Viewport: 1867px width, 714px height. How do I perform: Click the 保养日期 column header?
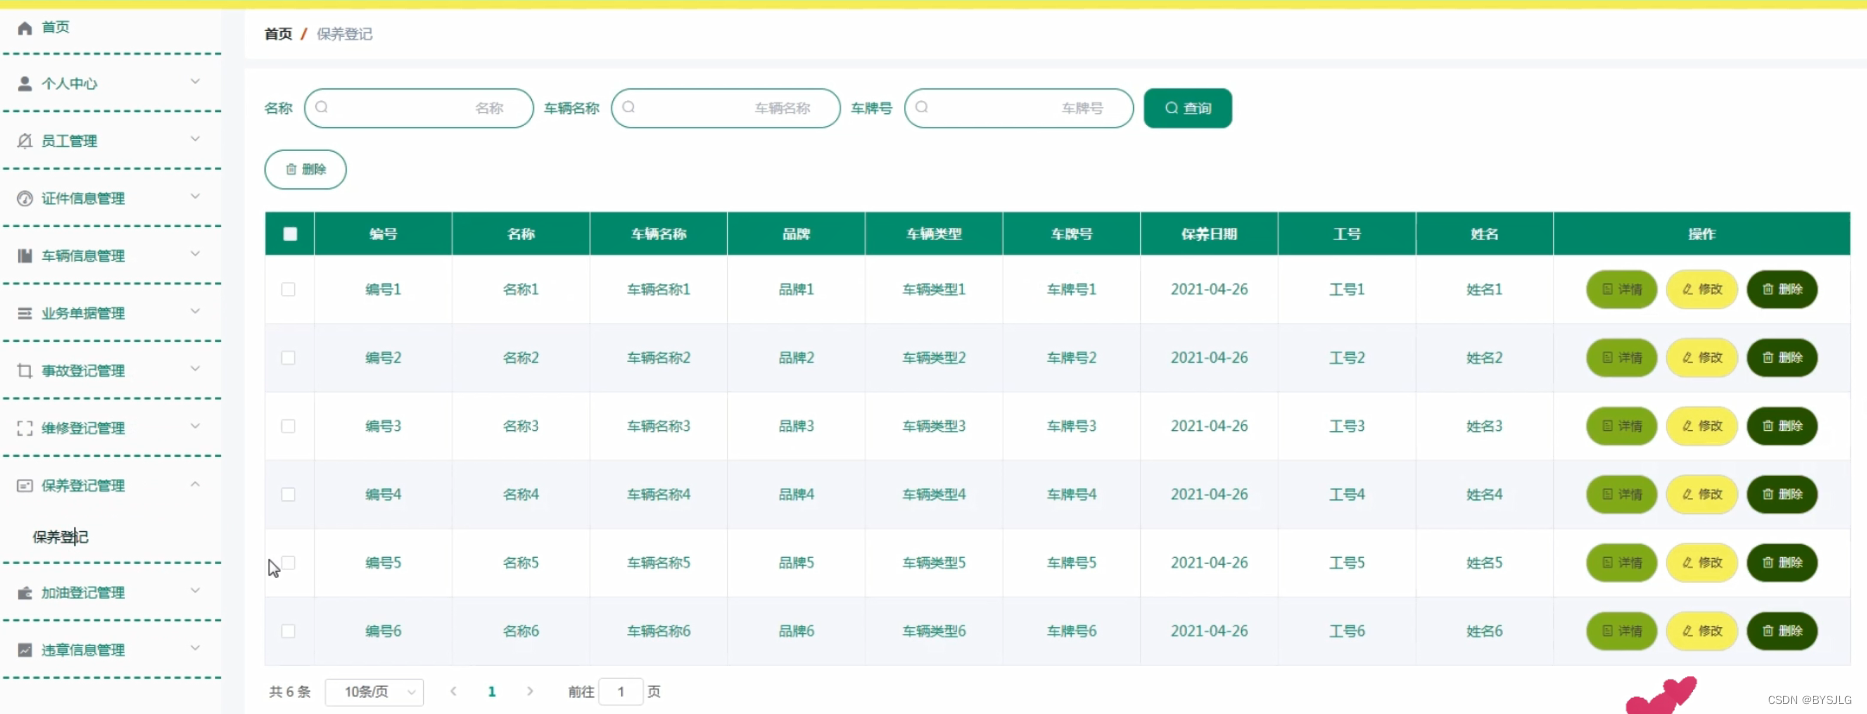(x=1209, y=234)
